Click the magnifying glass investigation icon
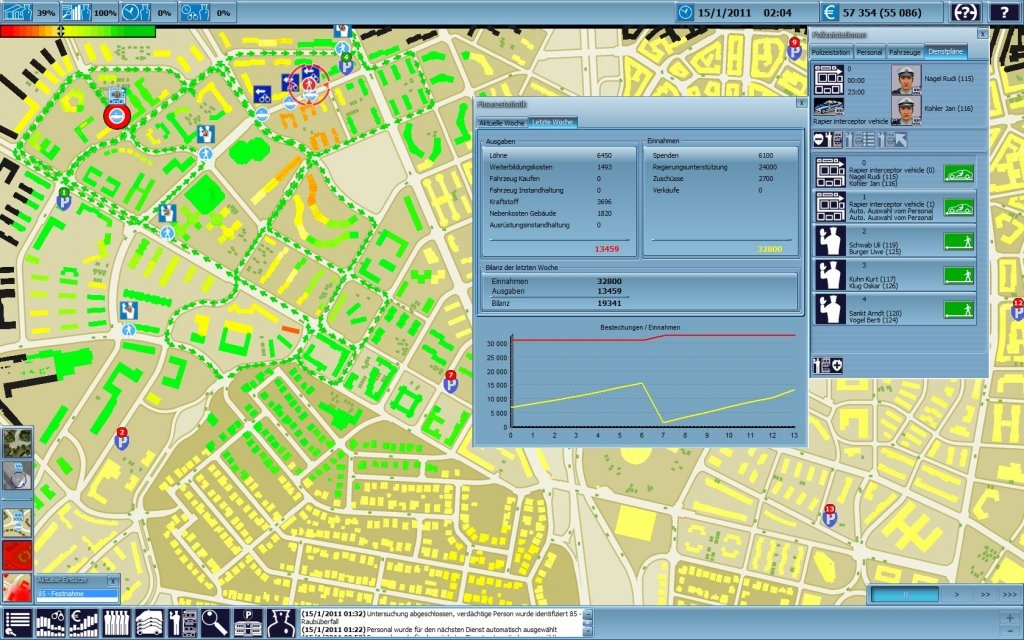Viewport: 1024px width, 640px height. [x=216, y=622]
